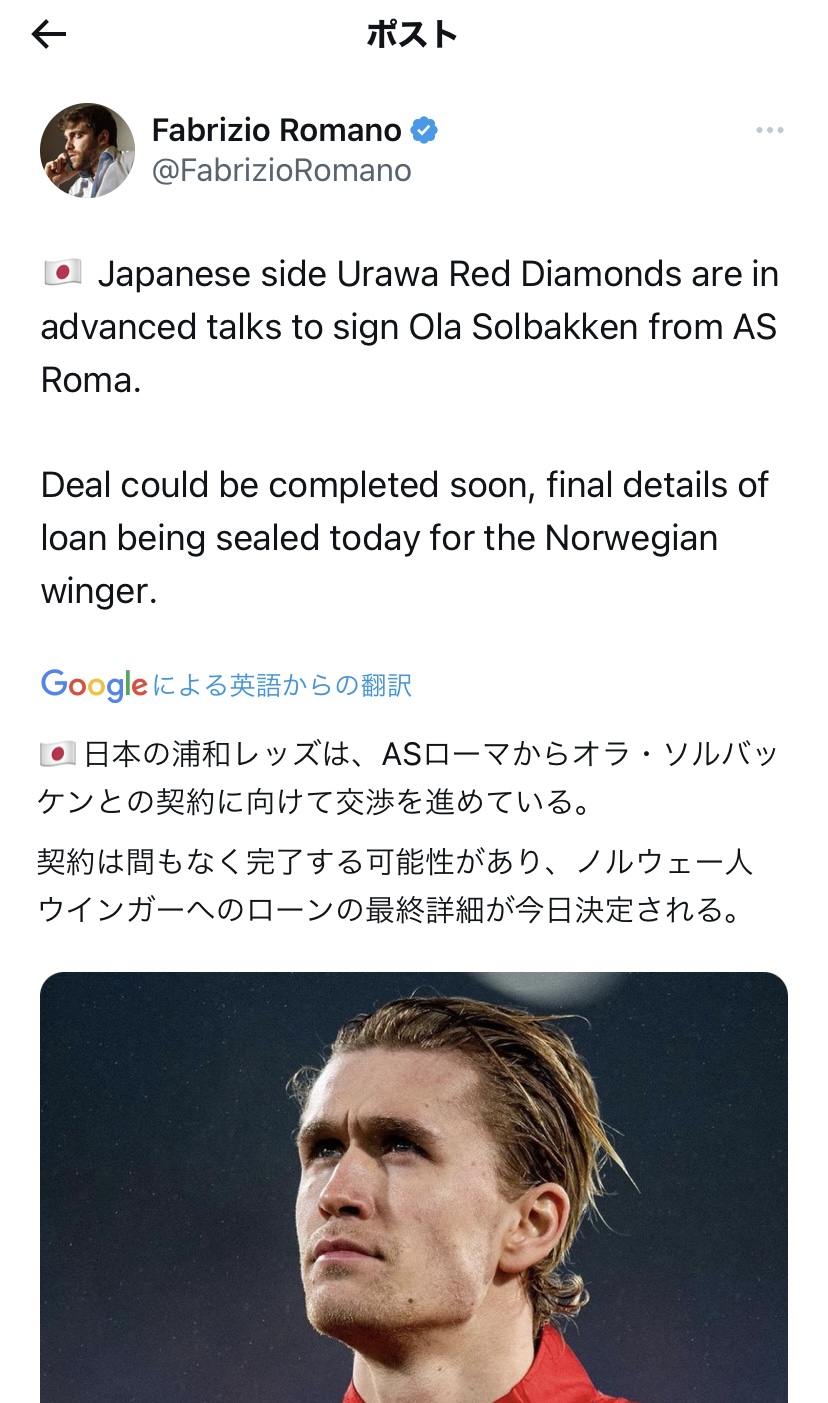
Task: Open the Fabrizio Romano display name
Action: pyautogui.click(x=276, y=130)
